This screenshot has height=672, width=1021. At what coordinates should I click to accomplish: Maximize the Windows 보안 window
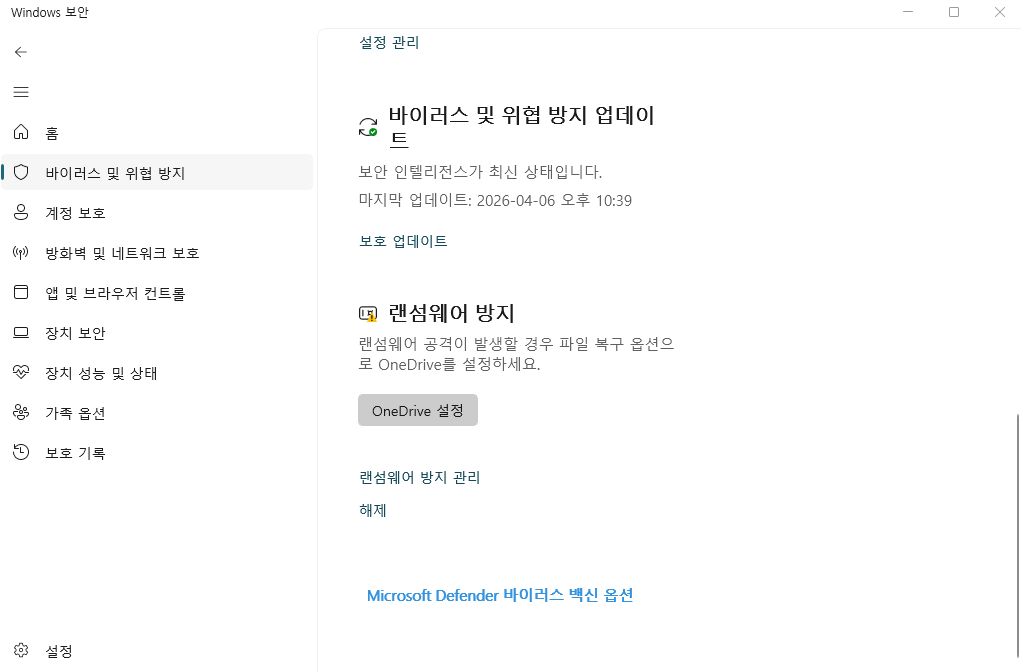coord(954,12)
